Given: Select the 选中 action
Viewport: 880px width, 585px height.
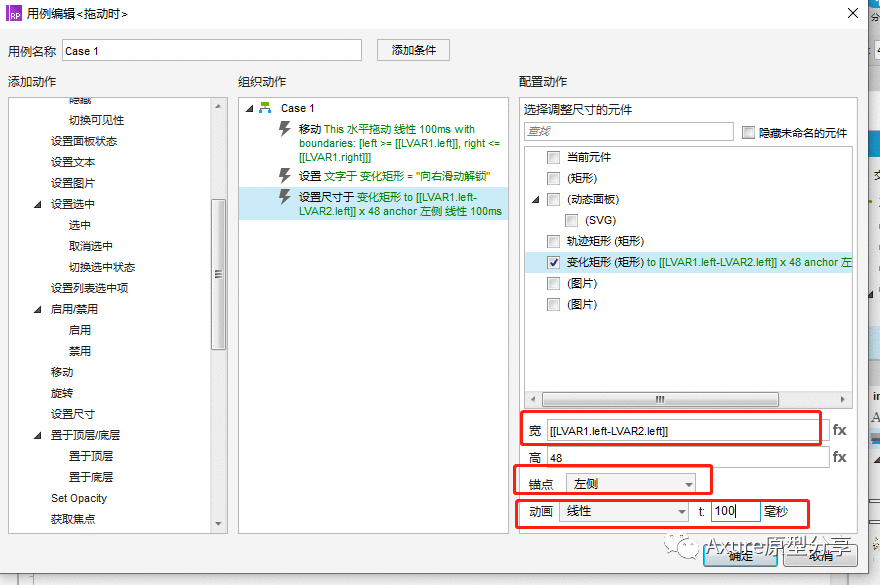Looking at the screenshot, I should 79,225.
